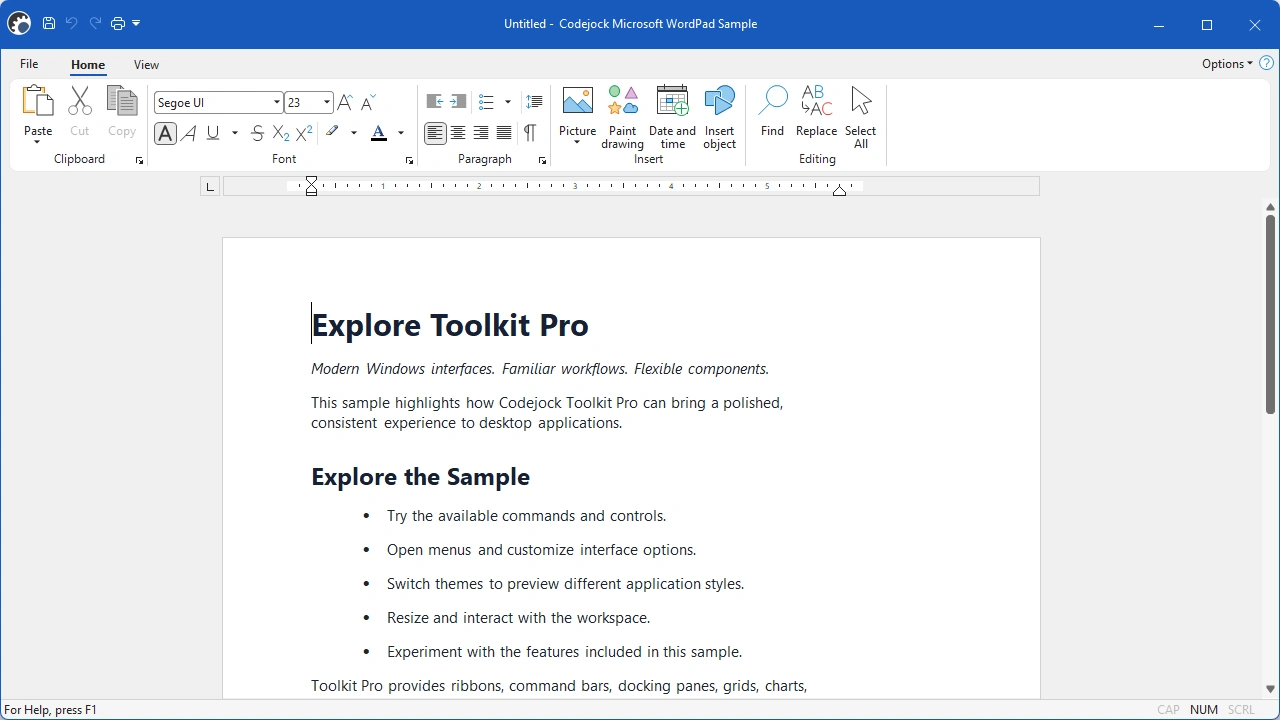Toggle bold formatting
The image size is (1280, 720).
(166, 133)
